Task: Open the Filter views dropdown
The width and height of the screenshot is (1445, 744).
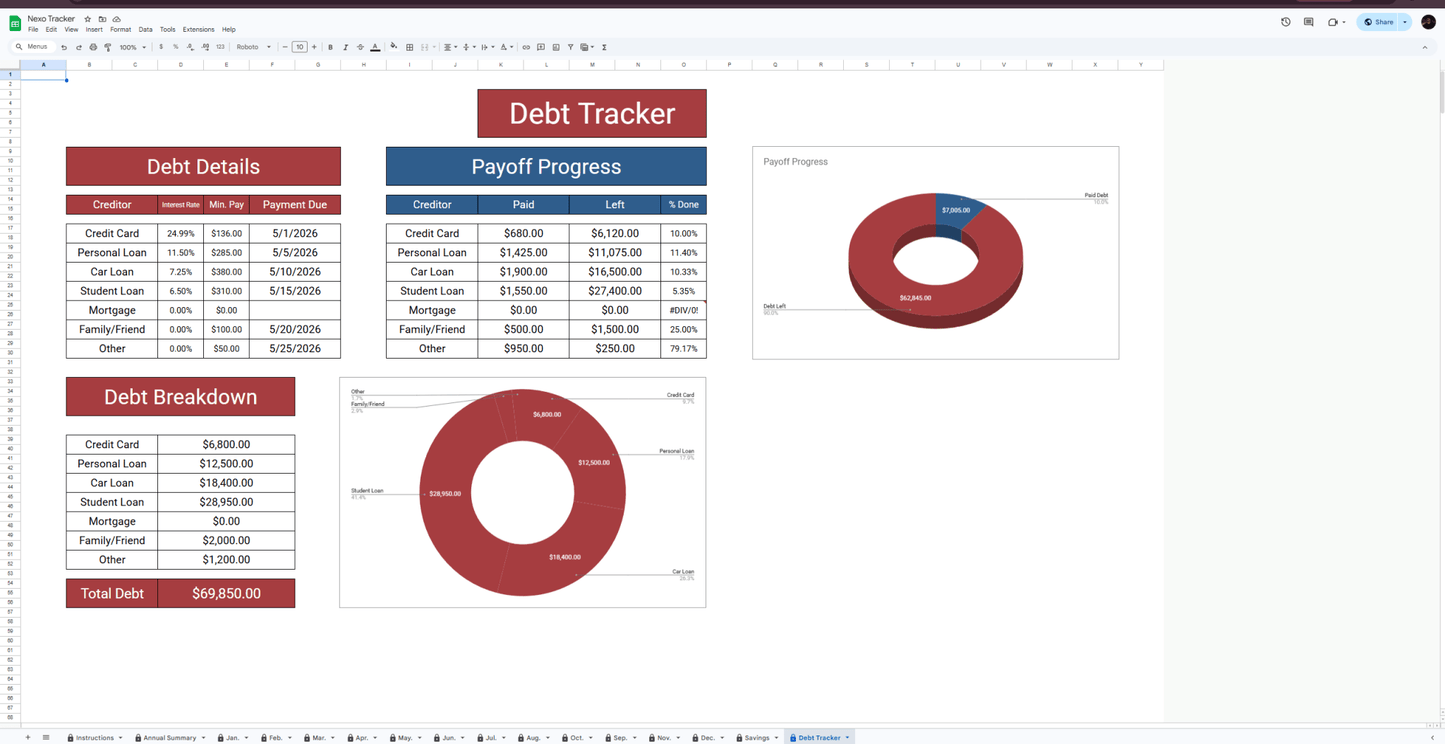Action: (587, 47)
